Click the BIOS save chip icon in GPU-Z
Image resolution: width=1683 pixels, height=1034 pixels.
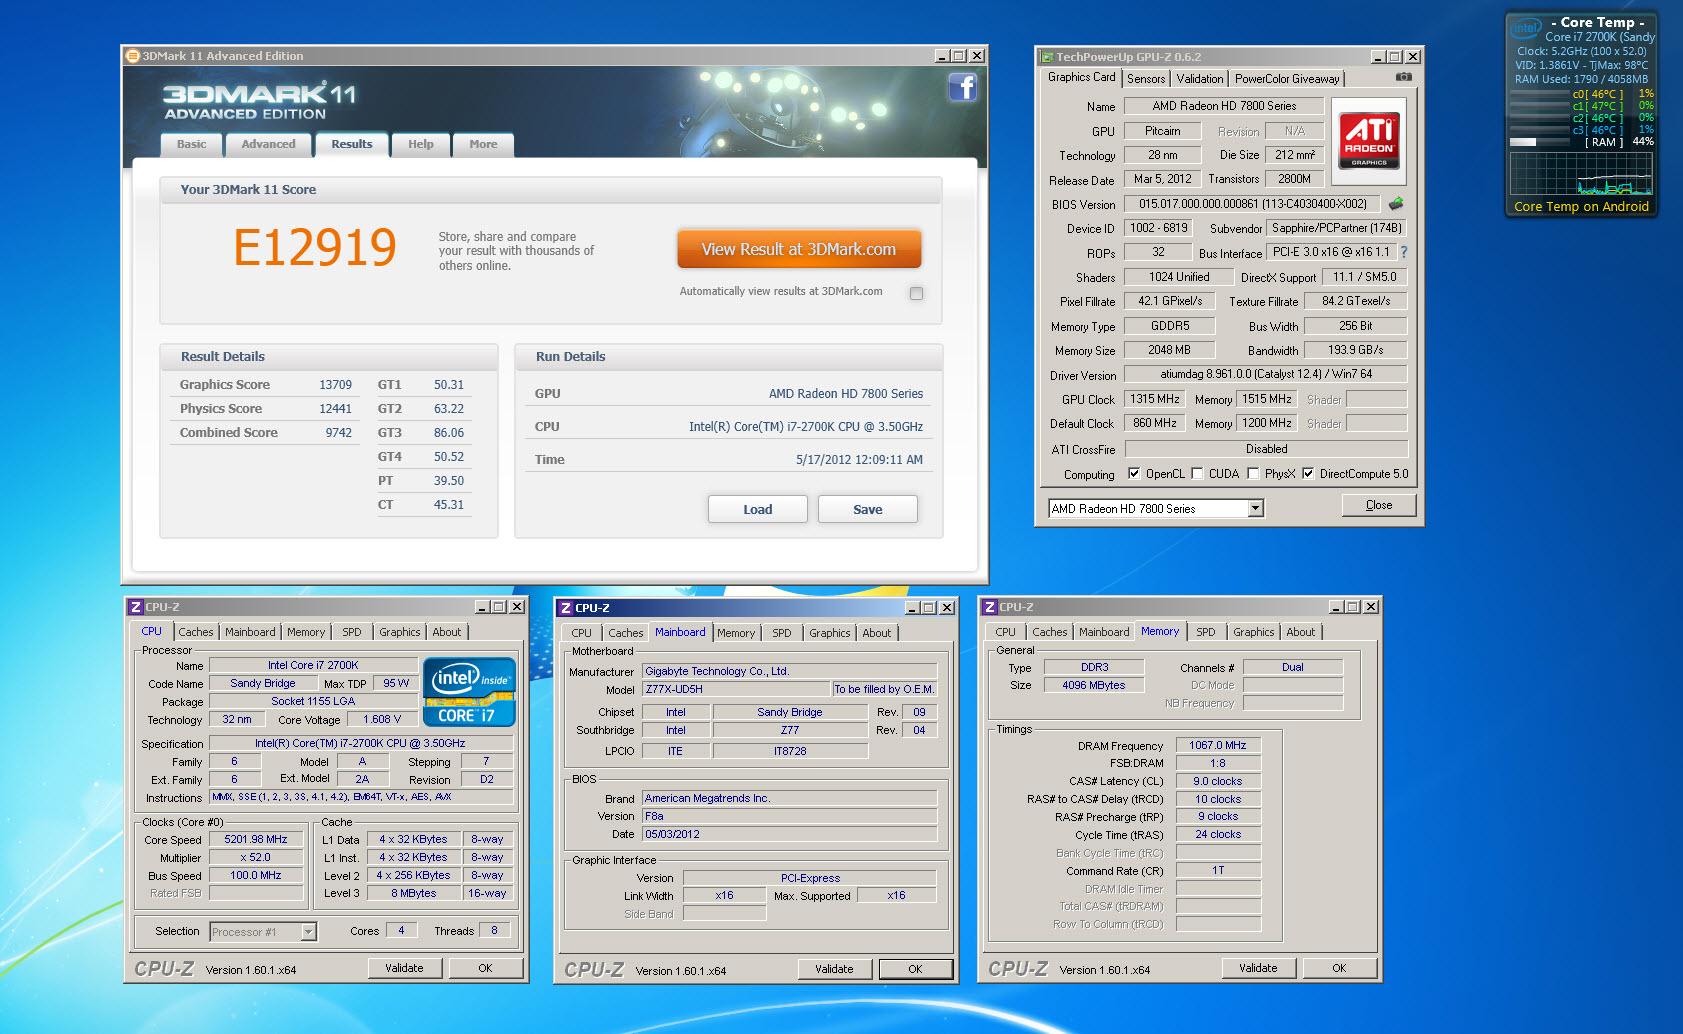[x=1396, y=203]
